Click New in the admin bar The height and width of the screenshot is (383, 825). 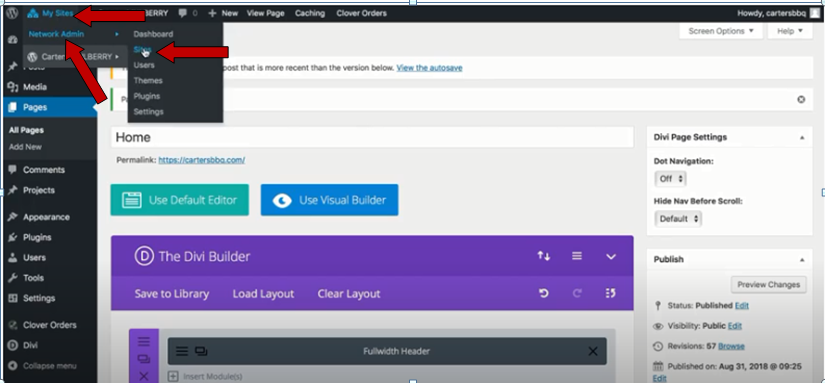(x=223, y=13)
